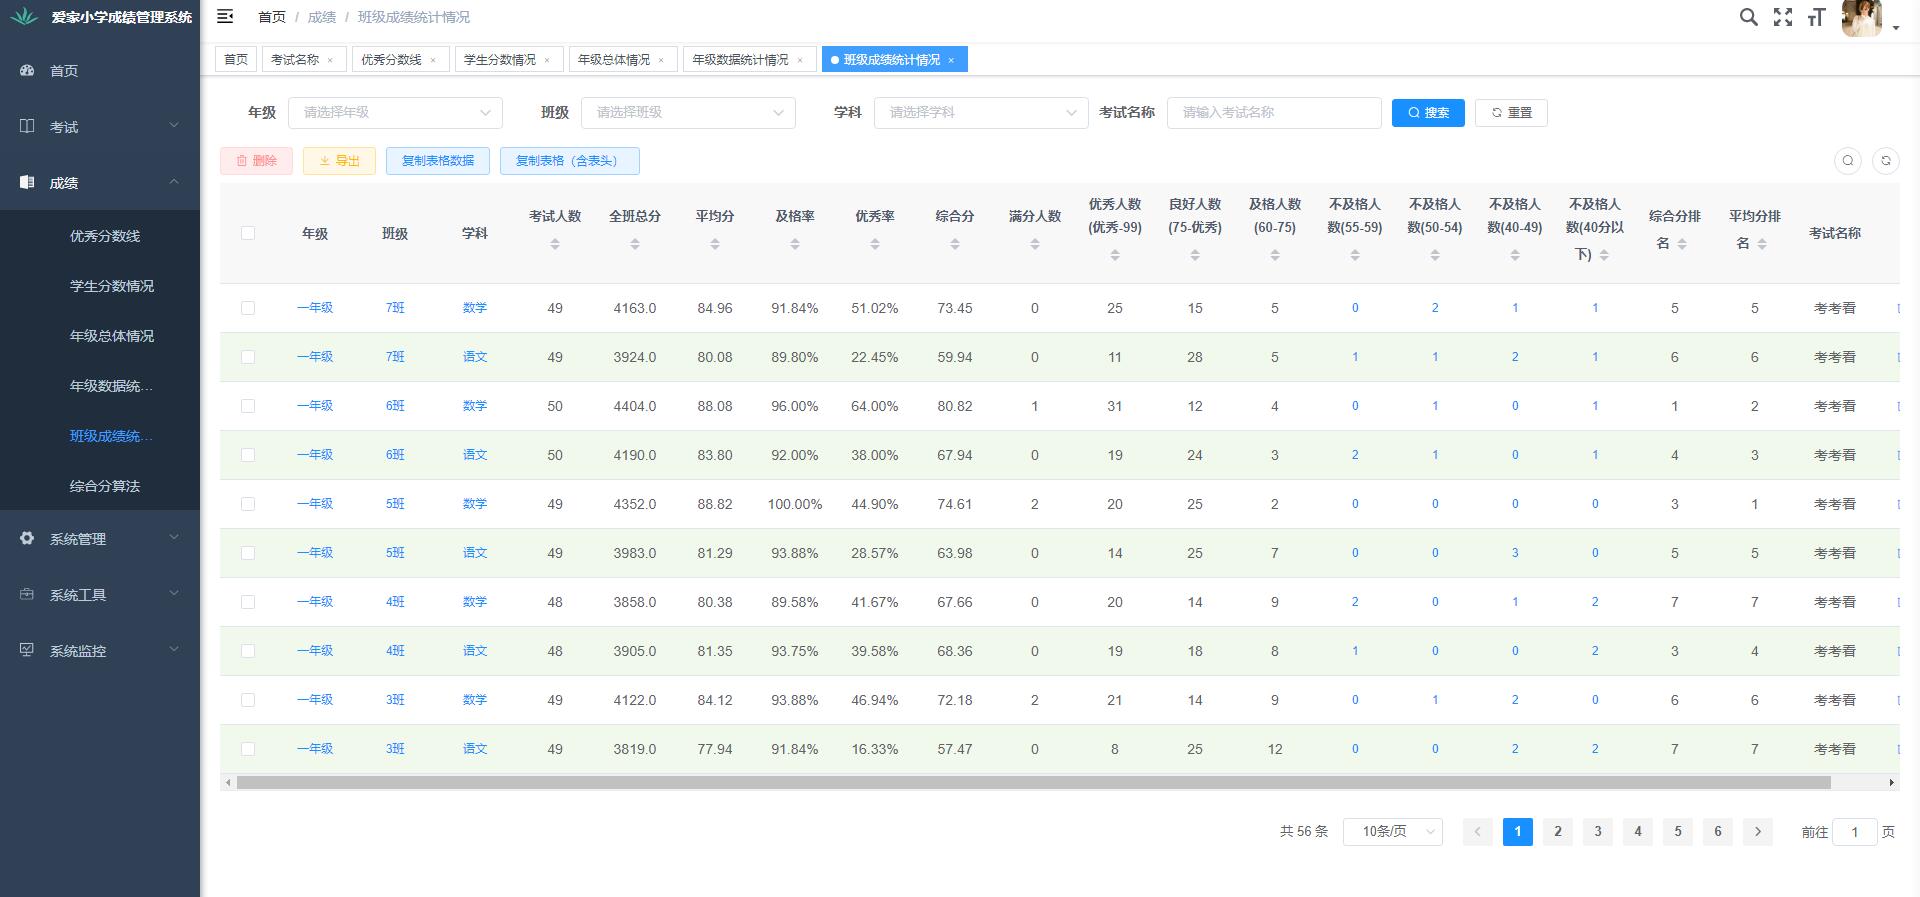Open the font size setting icon

[x=1816, y=17]
